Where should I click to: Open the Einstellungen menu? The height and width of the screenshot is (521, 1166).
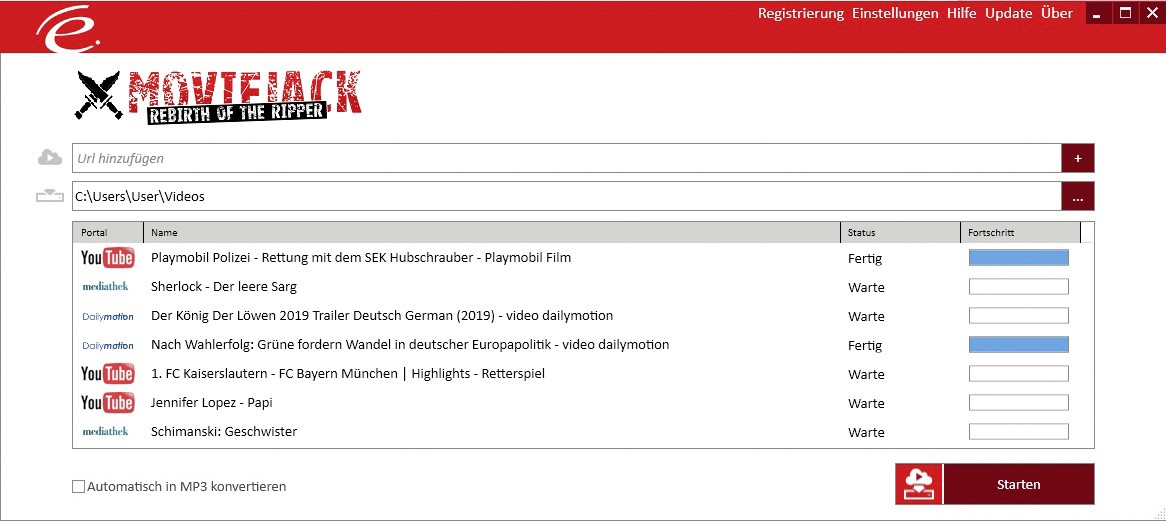tap(895, 13)
